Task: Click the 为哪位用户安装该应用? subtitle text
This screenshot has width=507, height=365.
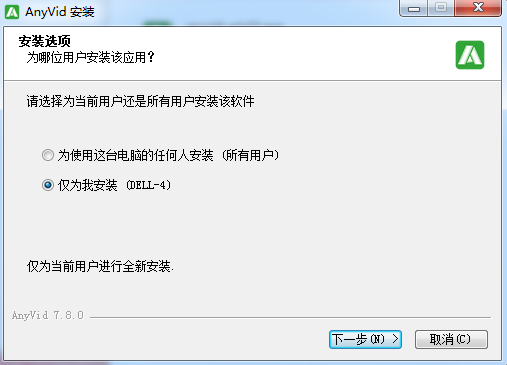Action: [x=90, y=57]
